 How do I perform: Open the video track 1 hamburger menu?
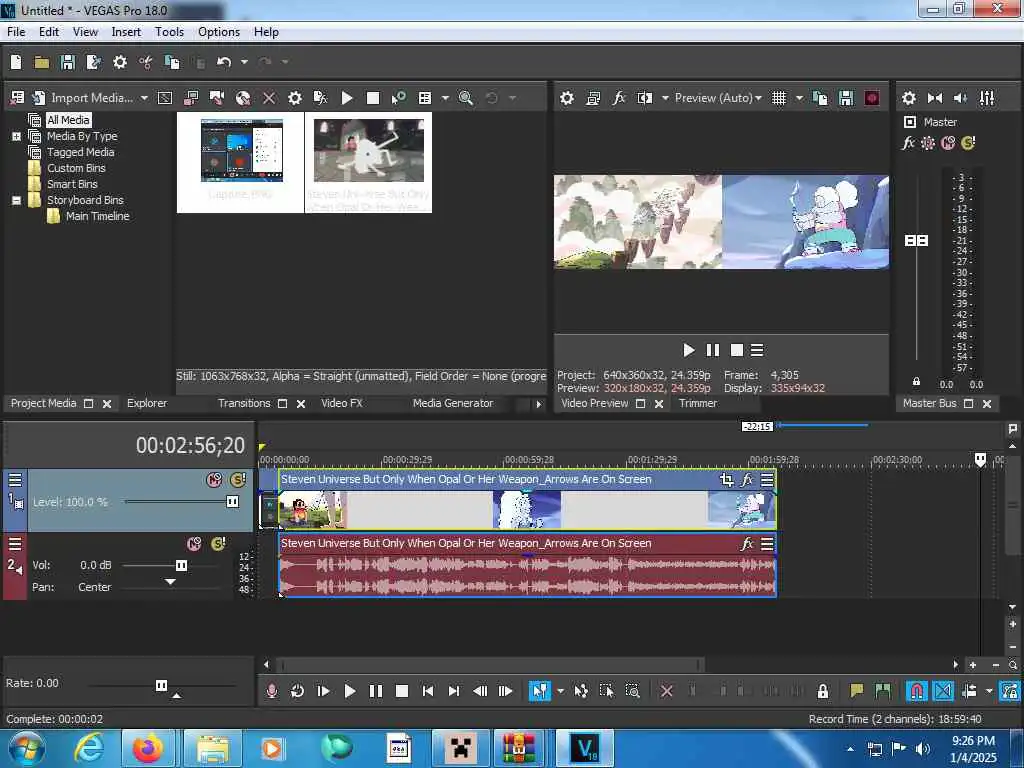coord(15,480)
